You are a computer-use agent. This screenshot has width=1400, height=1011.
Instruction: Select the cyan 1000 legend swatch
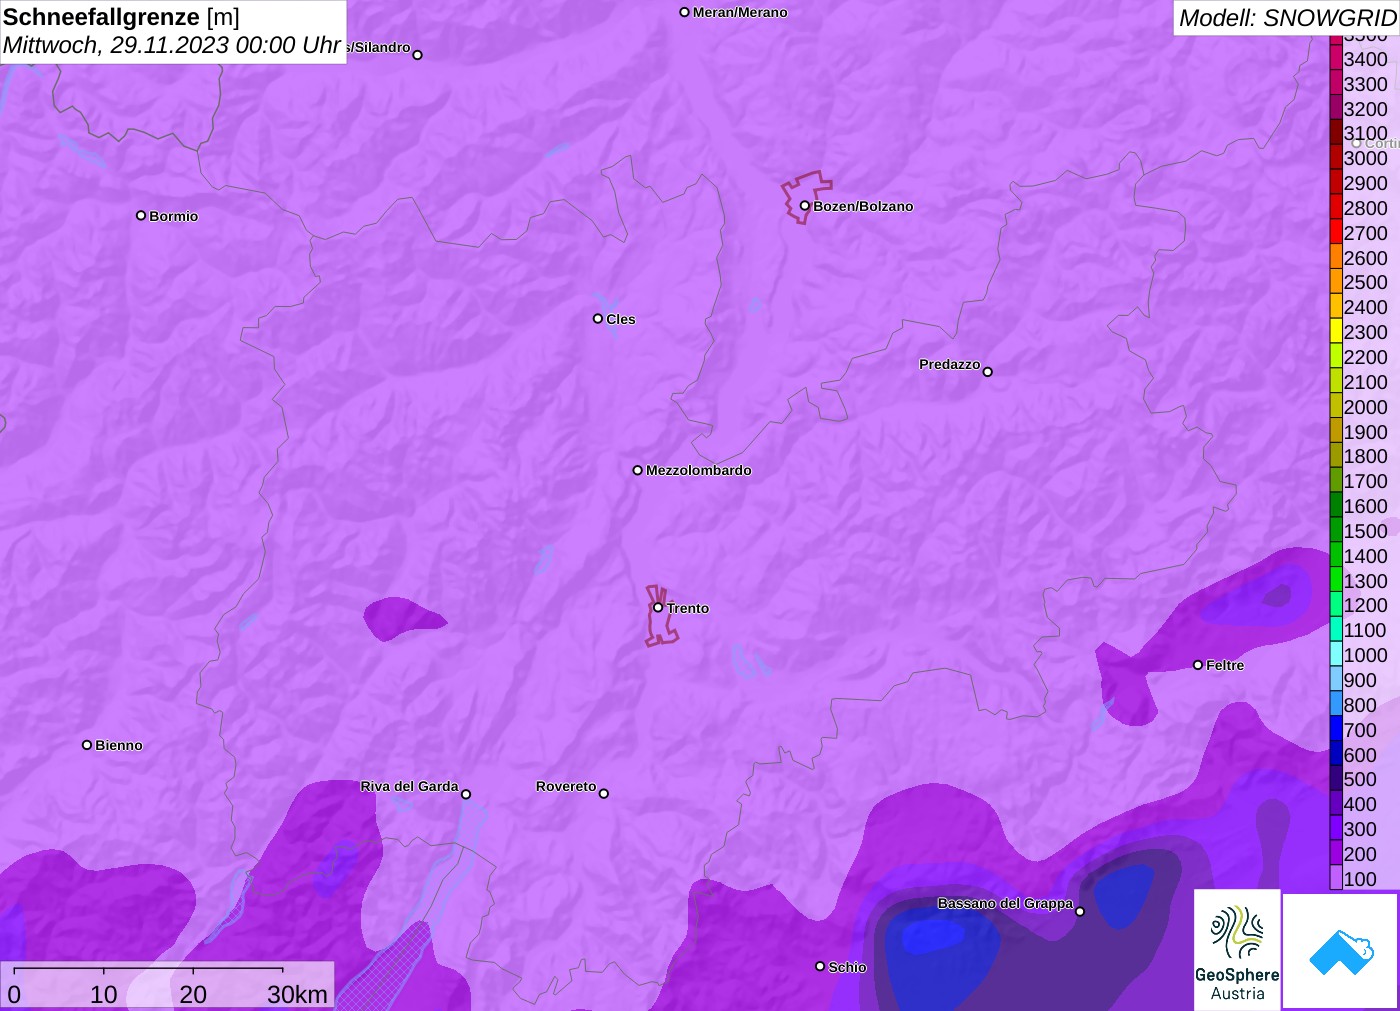1336,654
